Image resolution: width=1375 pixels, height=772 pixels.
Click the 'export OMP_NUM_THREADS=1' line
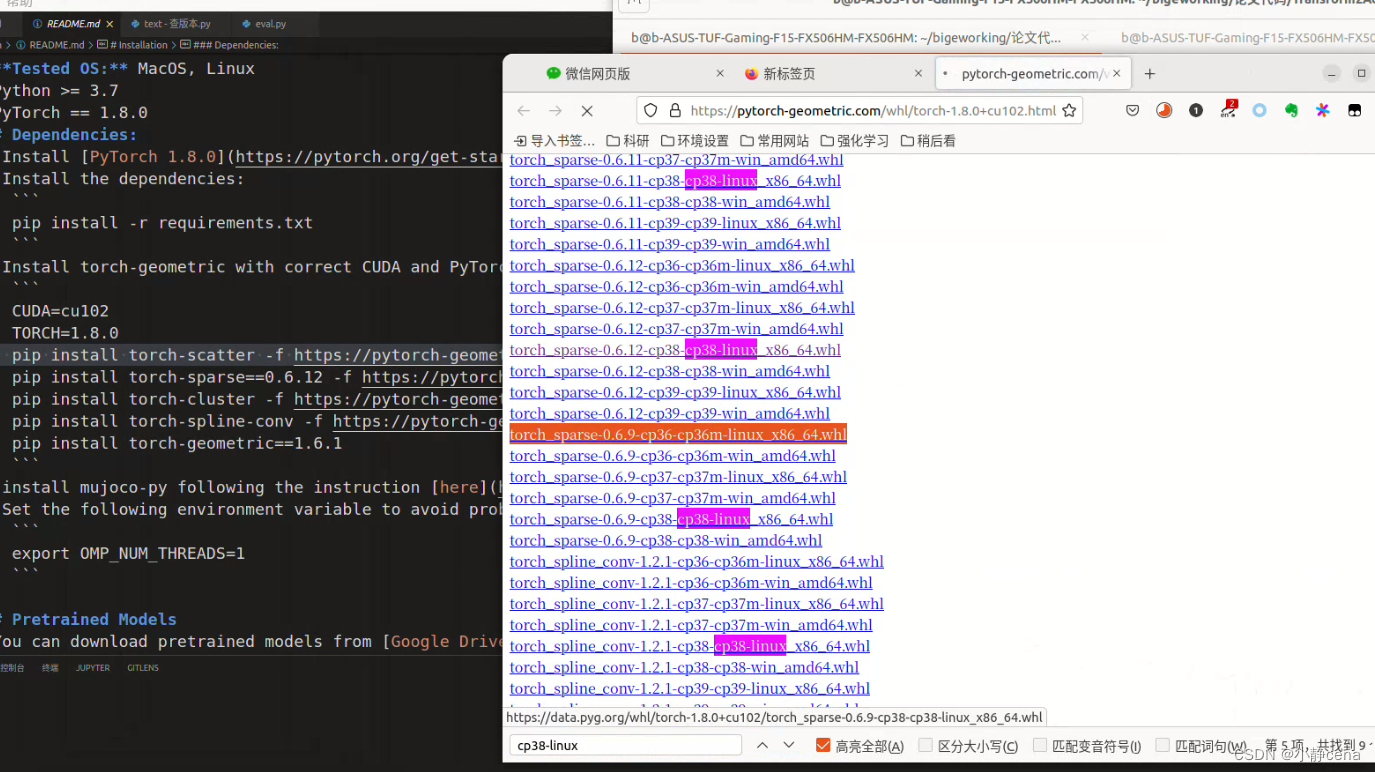tap(128, 553)
